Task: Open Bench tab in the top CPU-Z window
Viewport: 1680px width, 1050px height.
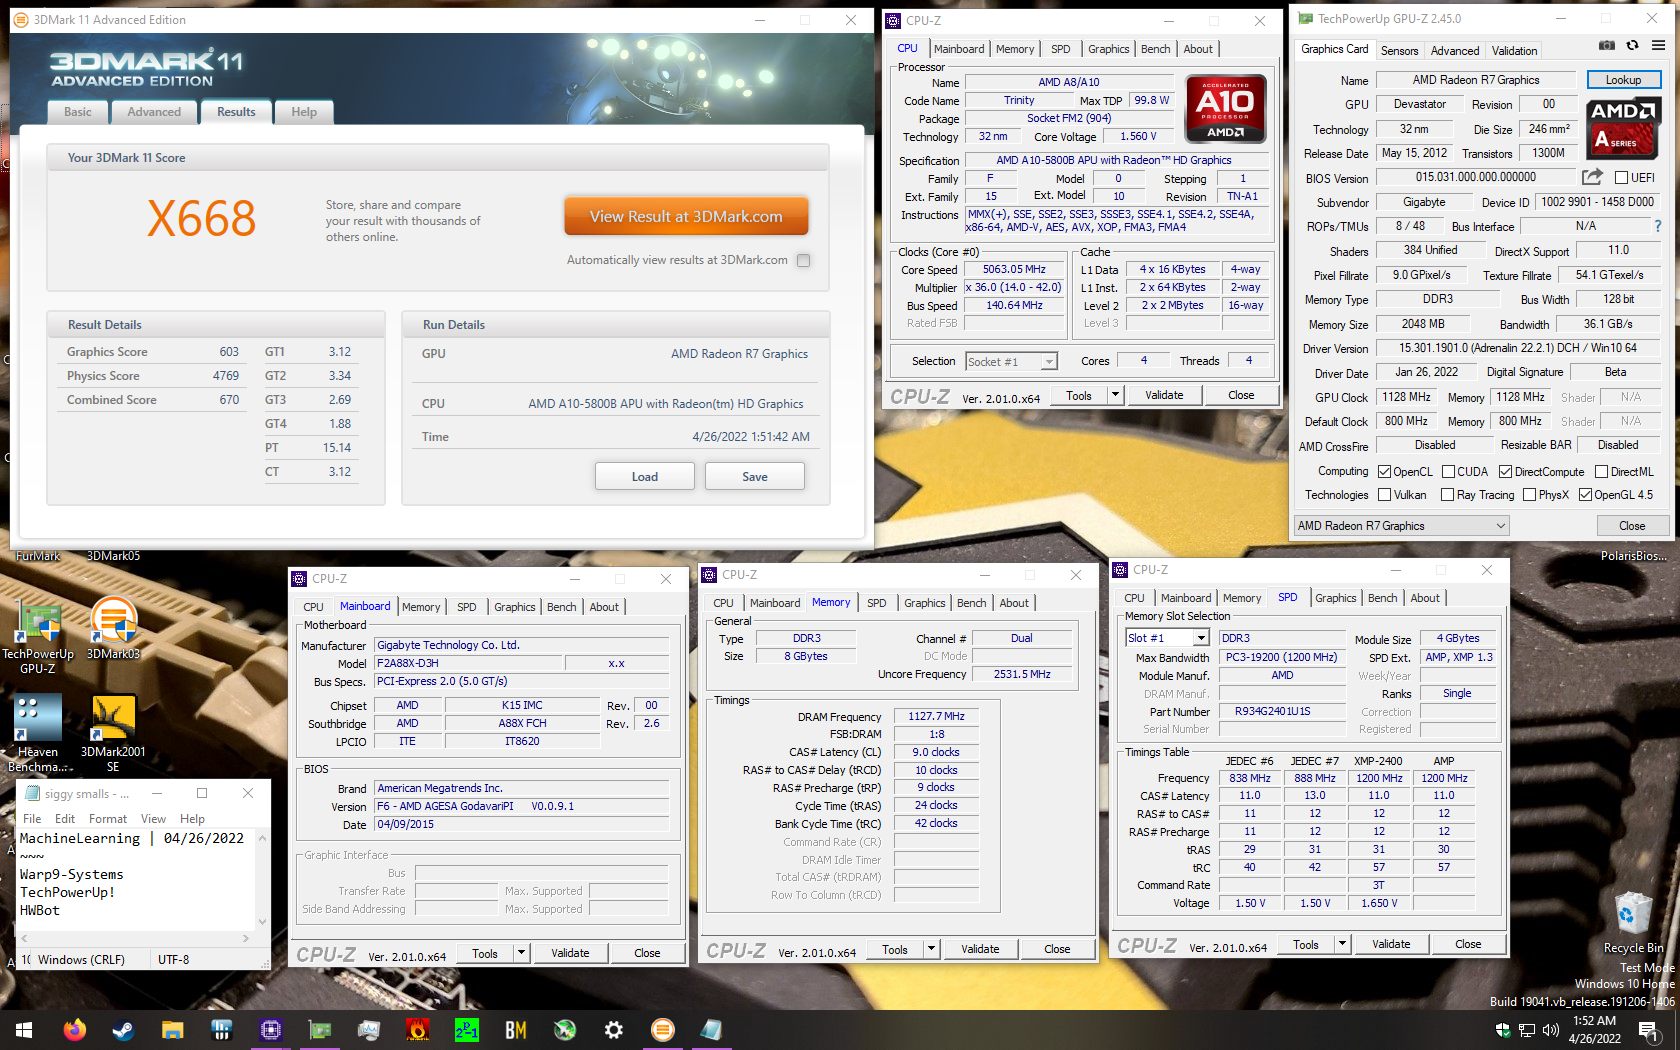Action: (1155, 49)
